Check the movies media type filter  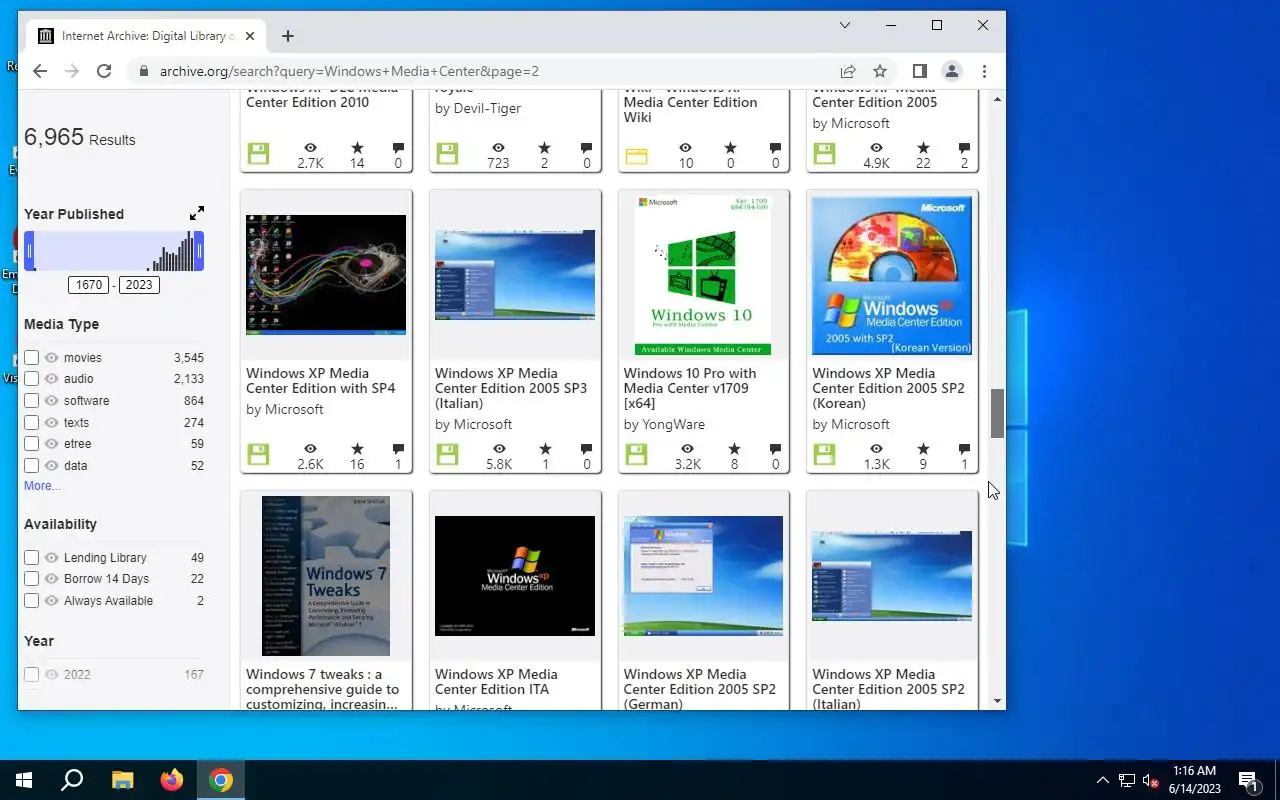tap(32, 357)
